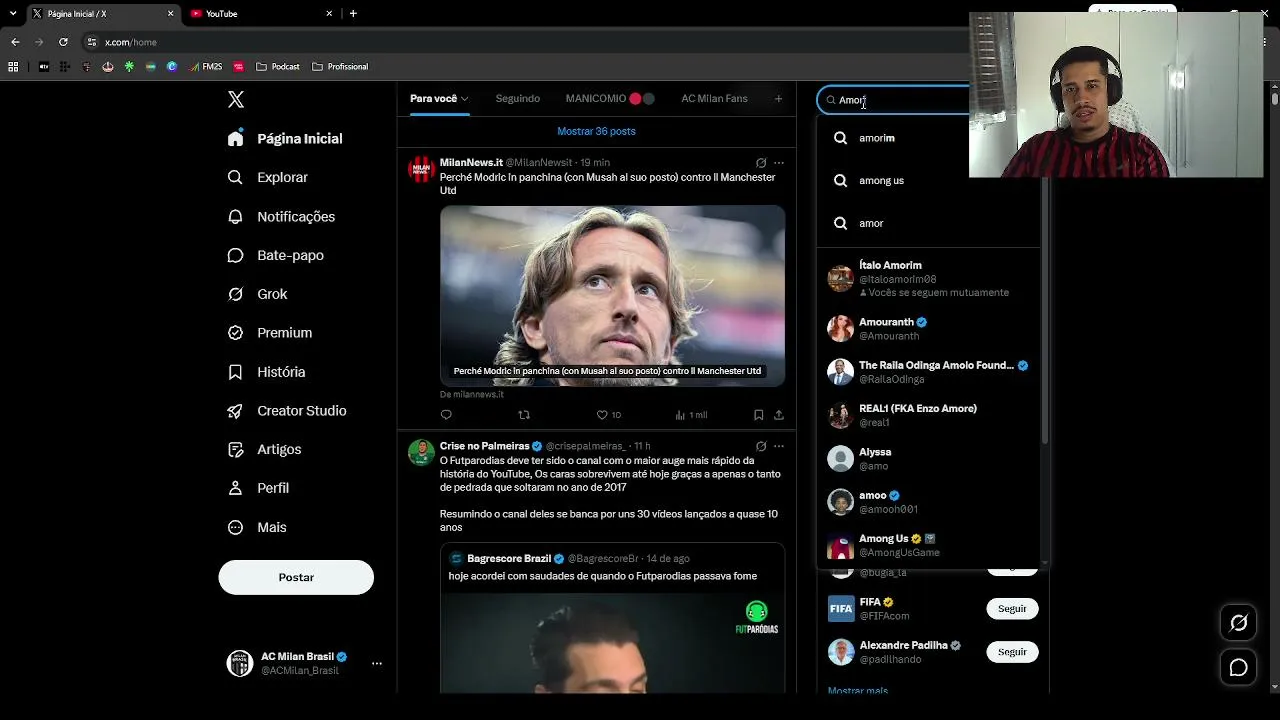Show the 36 new posts
This screenshot has height=720, width=1280.
click(x=596, y=131)
